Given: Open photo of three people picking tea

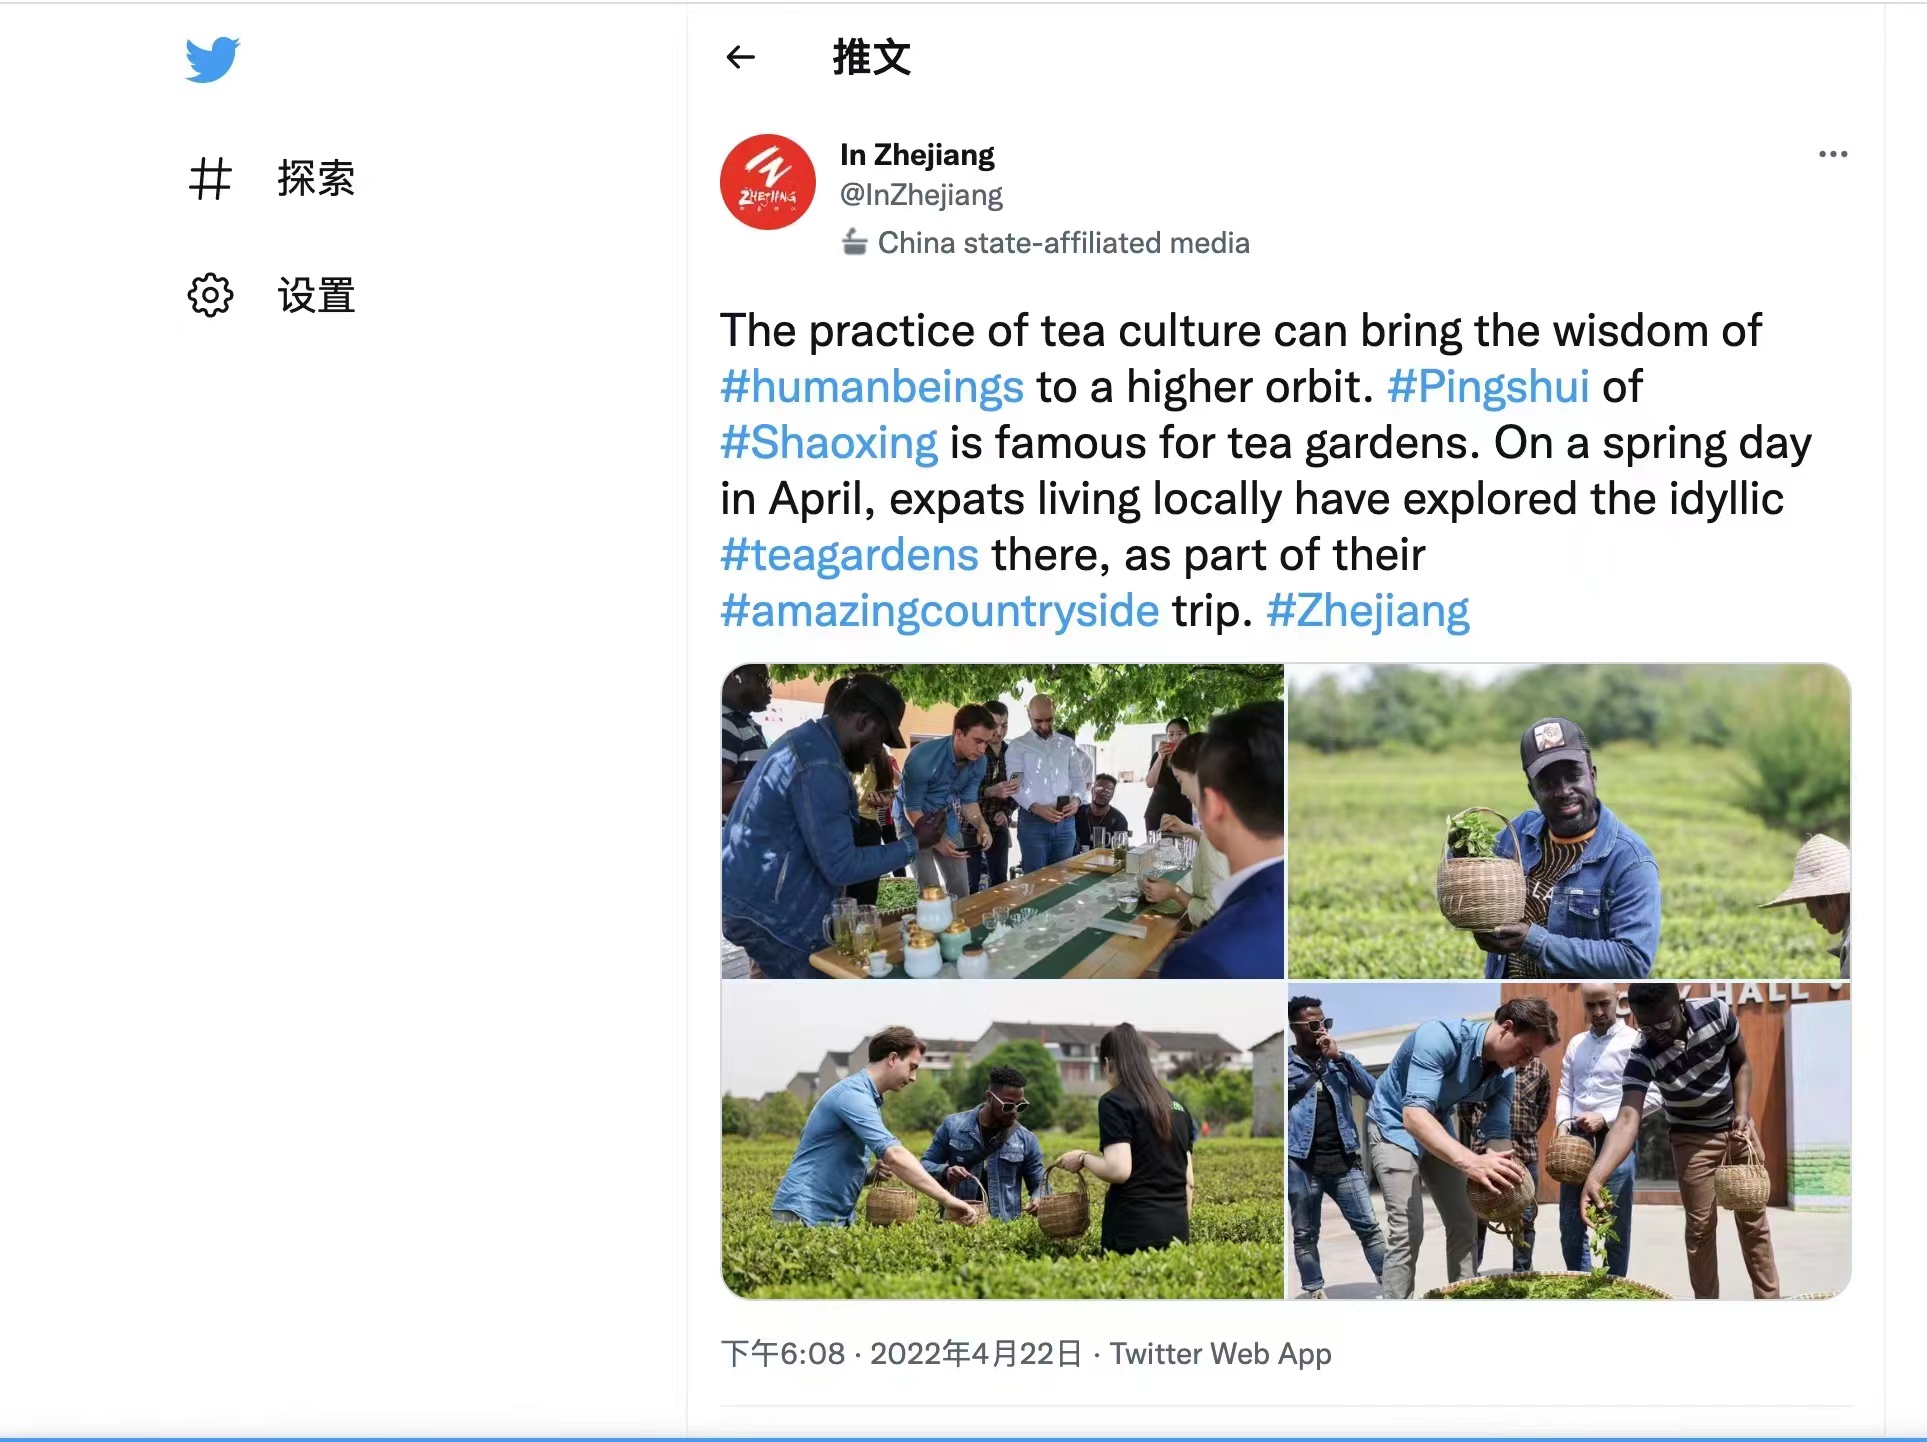Looking at the screenshot, I should click(x=1002, y=1141).
